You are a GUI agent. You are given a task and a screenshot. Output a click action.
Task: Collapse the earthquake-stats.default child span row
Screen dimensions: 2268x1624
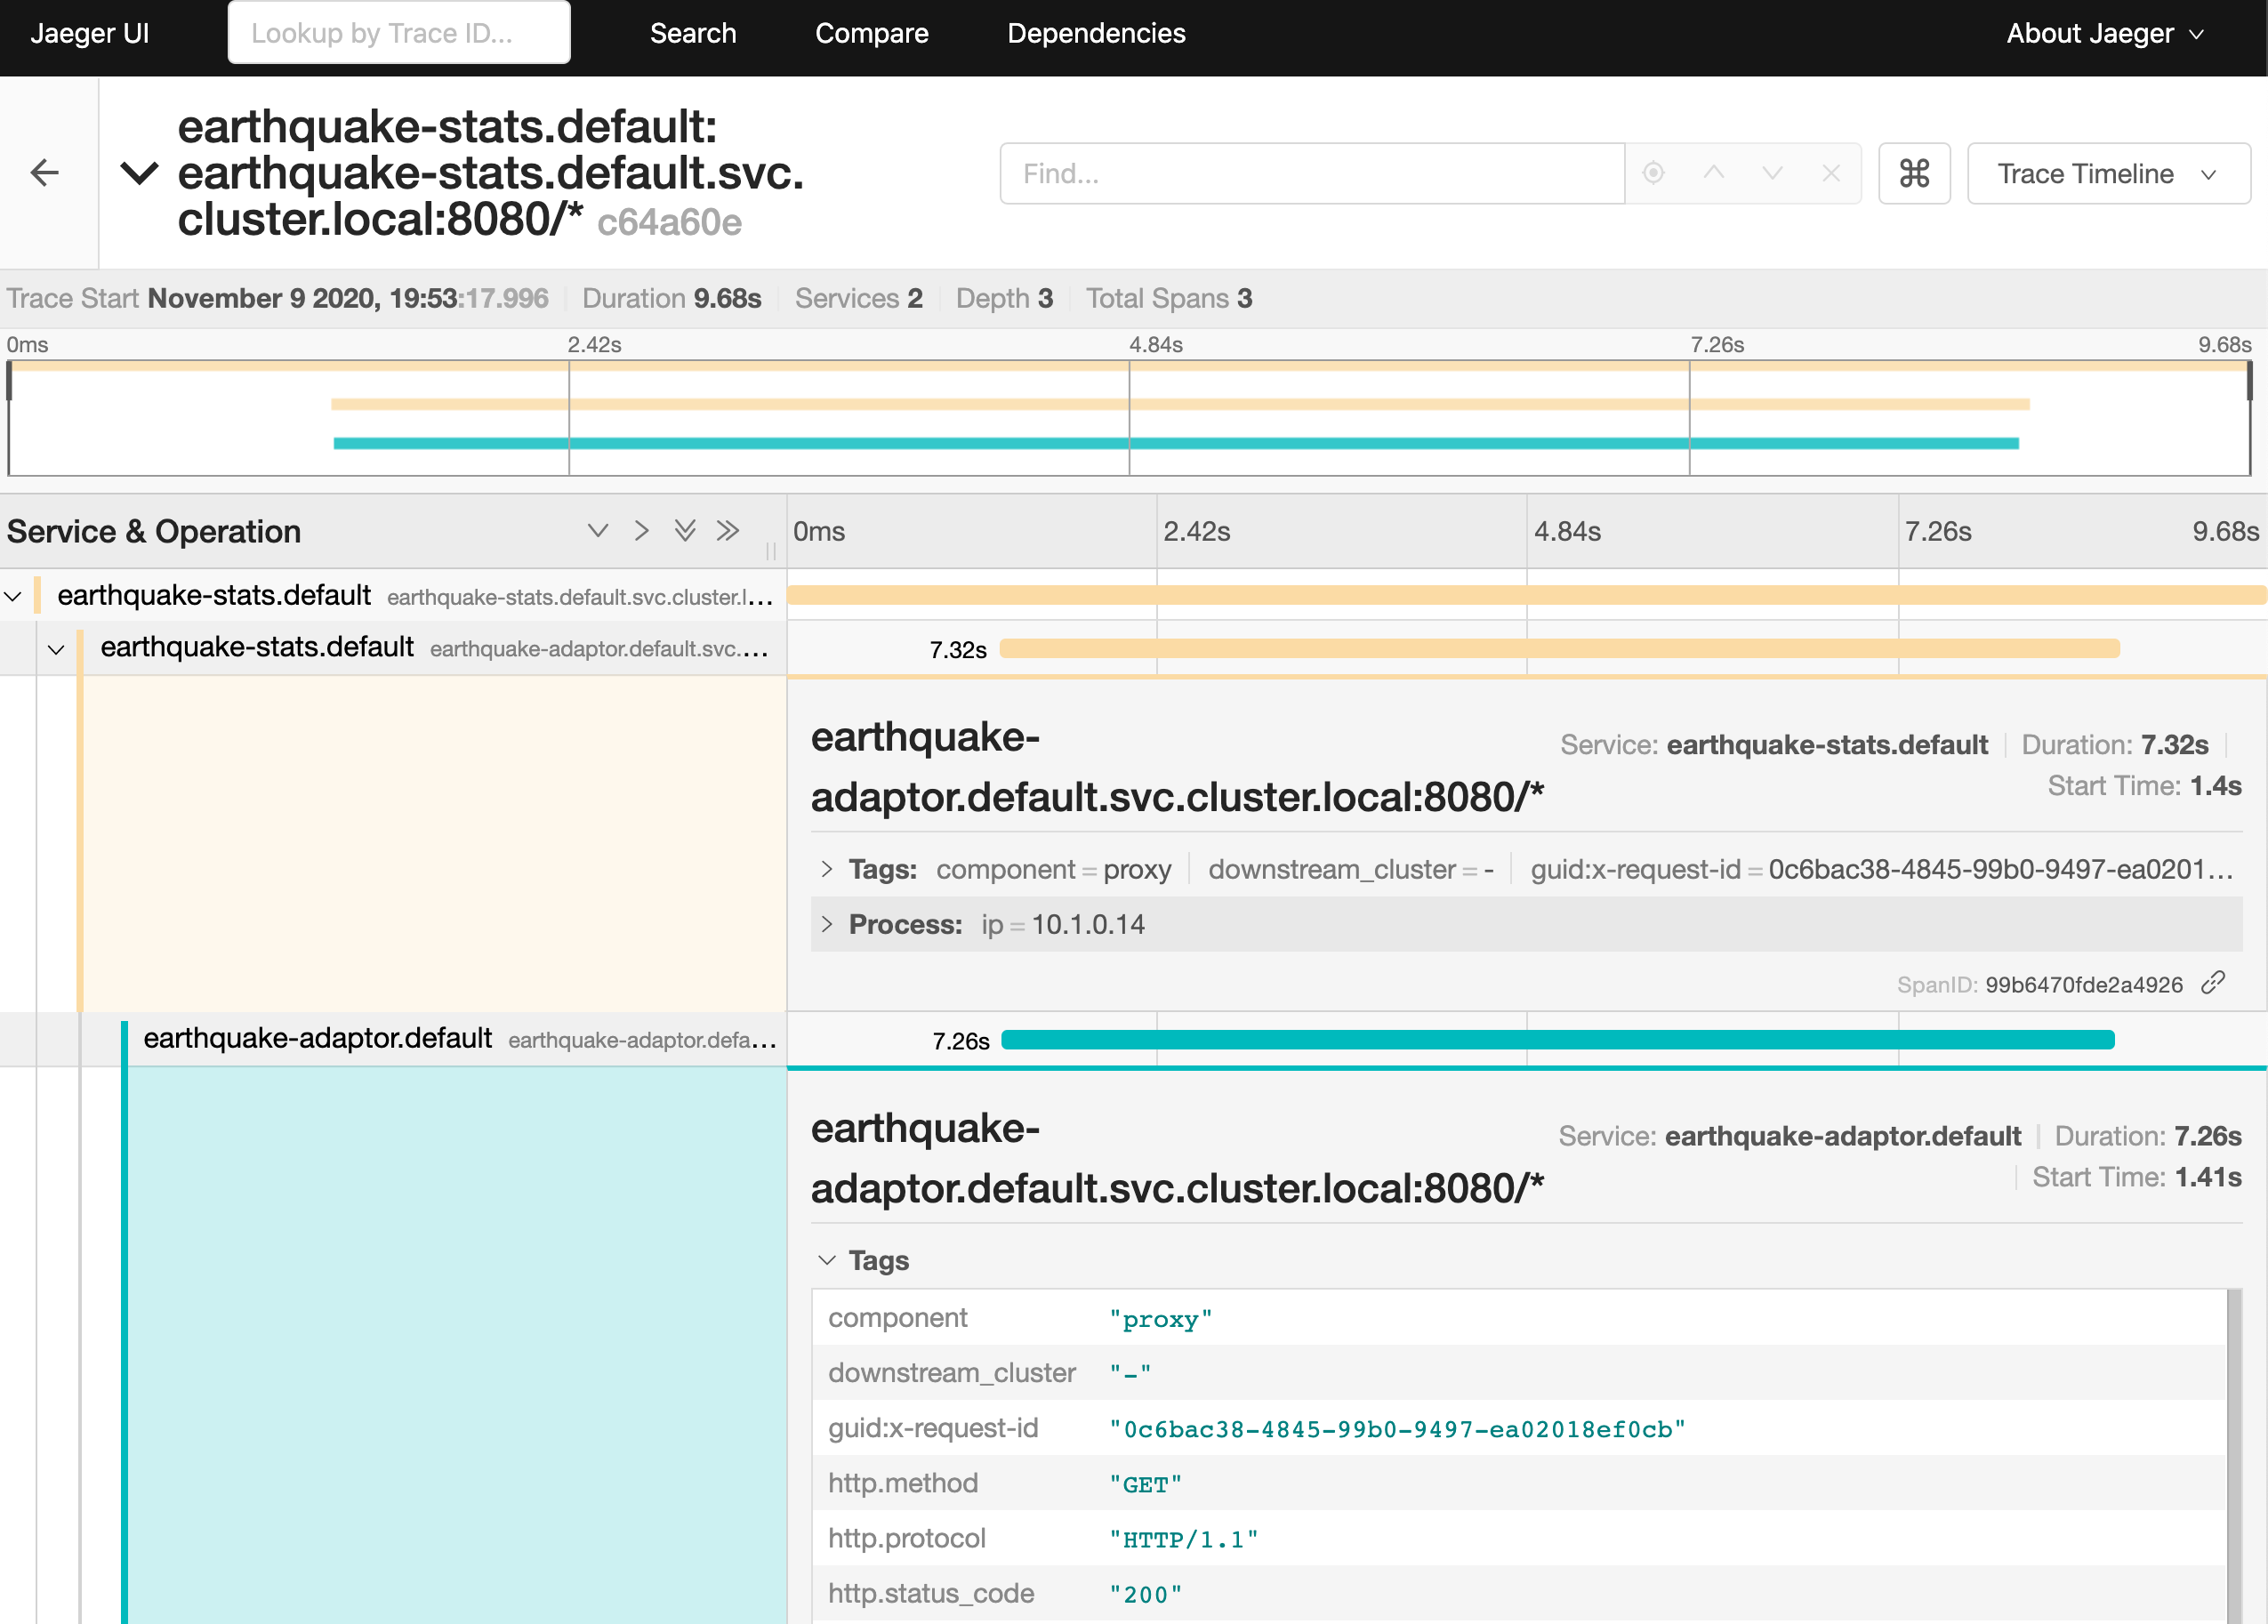56,649
